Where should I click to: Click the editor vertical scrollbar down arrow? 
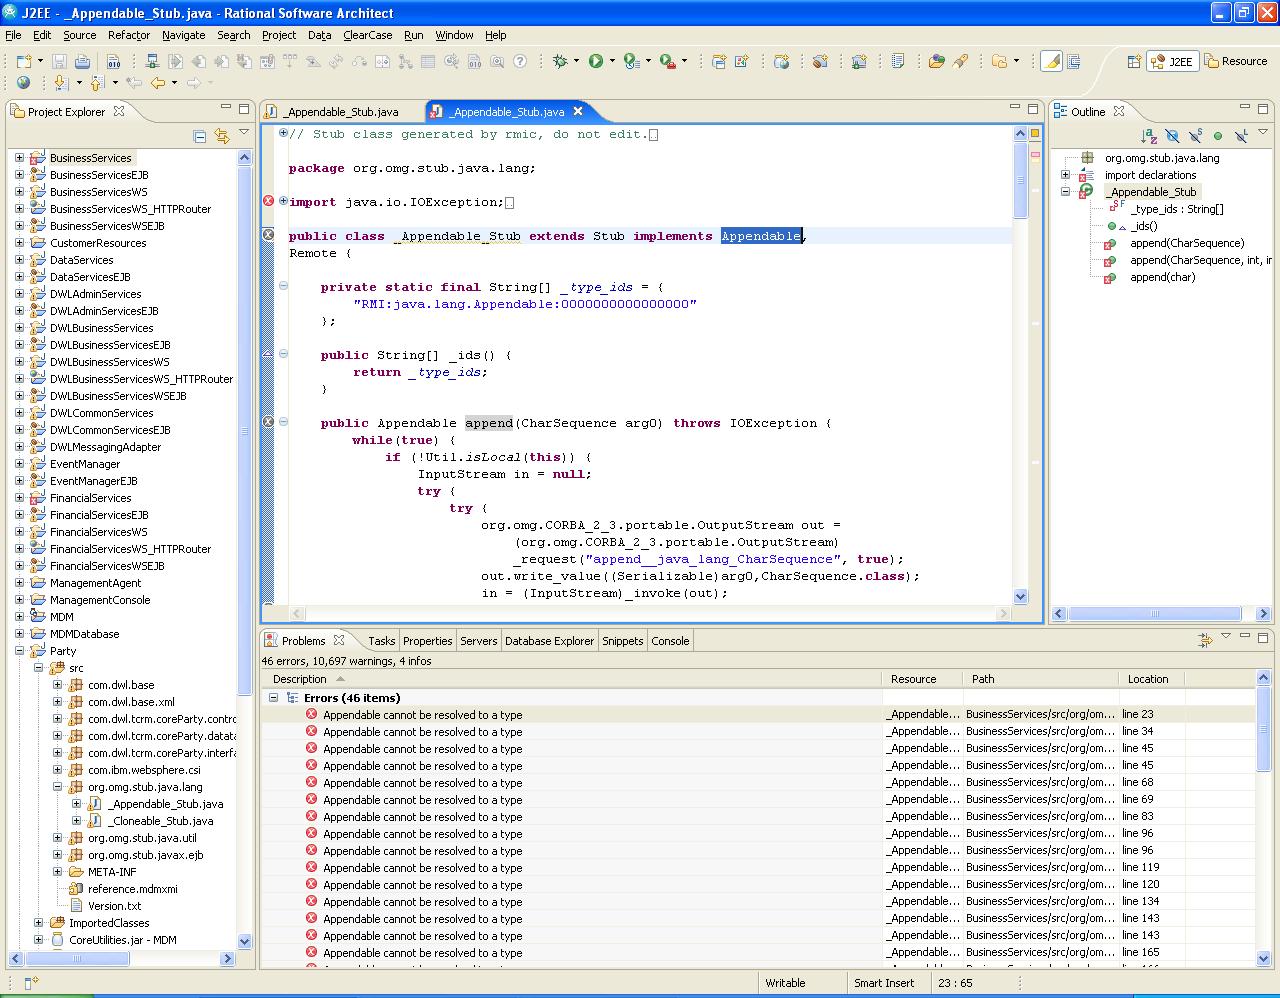click(x=1021, y=596)
